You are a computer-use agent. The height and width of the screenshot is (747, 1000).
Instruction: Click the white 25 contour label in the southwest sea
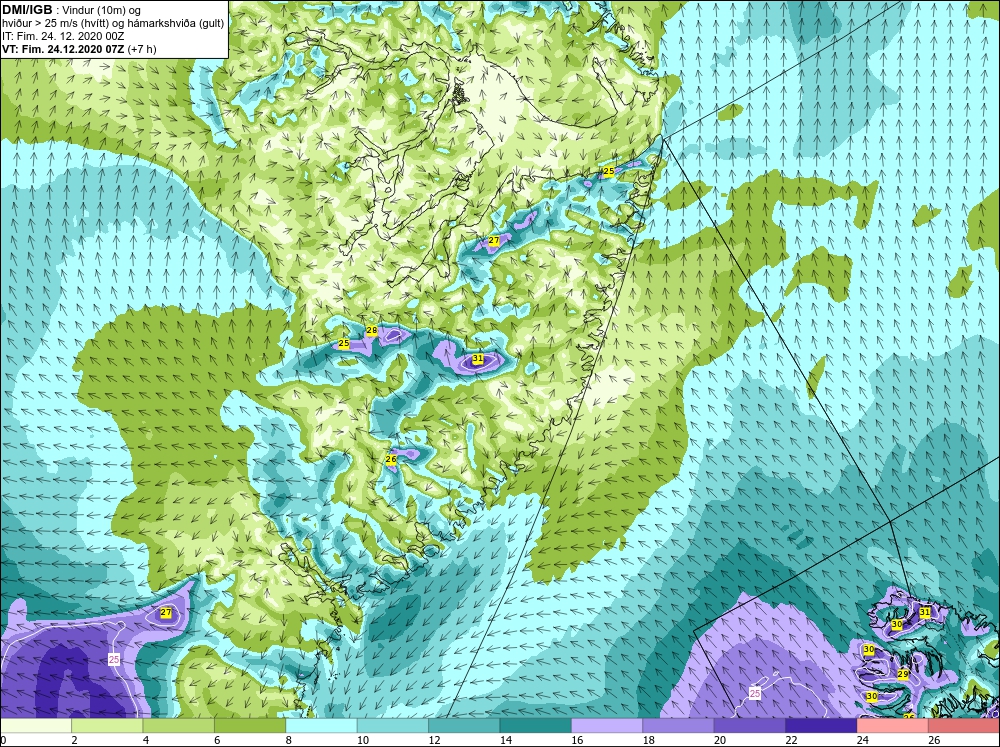point(114,660)
